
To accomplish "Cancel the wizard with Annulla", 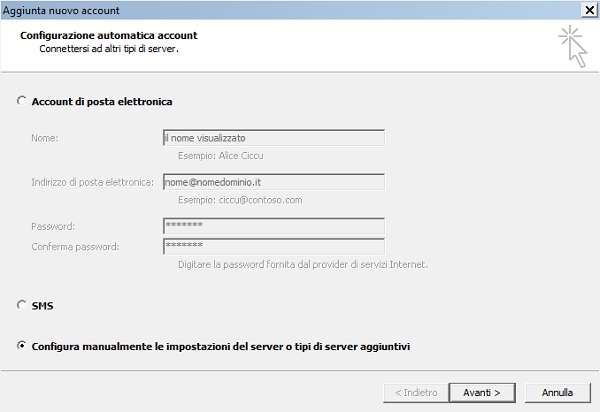I will click(558, 393).
